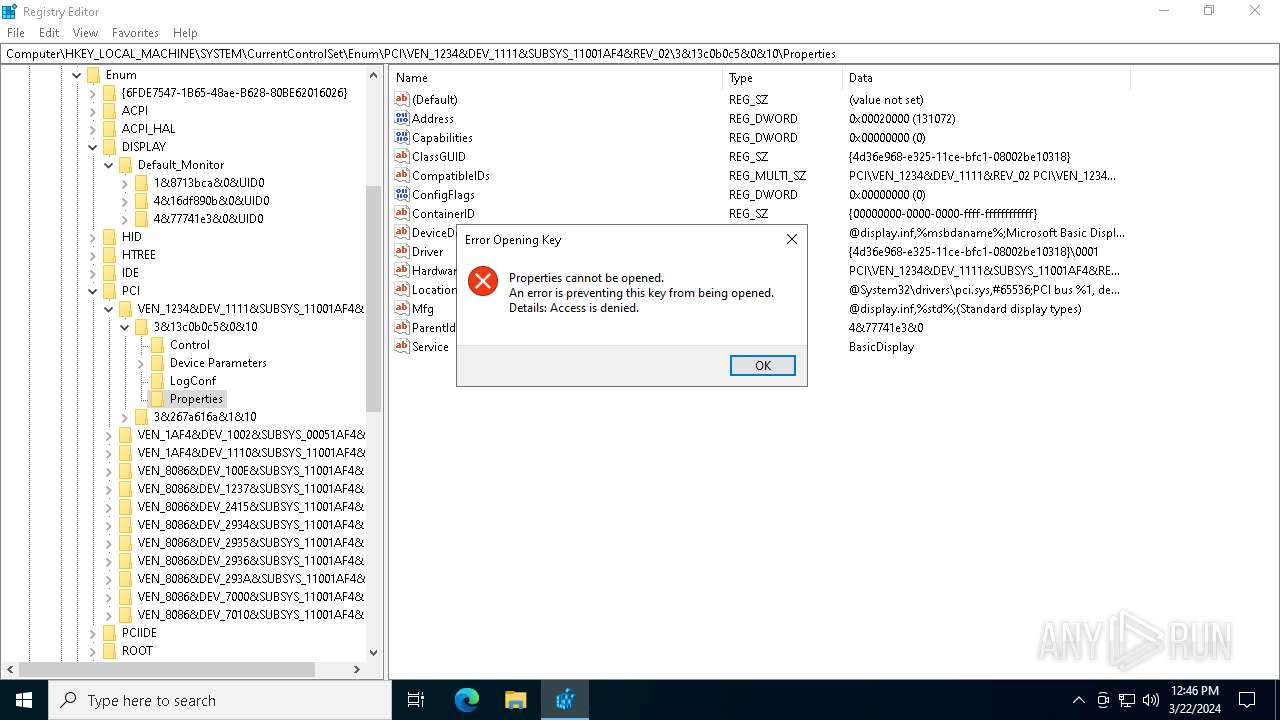
Task: Click the (Default) value string icon
Action: click(x=402, y=99)
